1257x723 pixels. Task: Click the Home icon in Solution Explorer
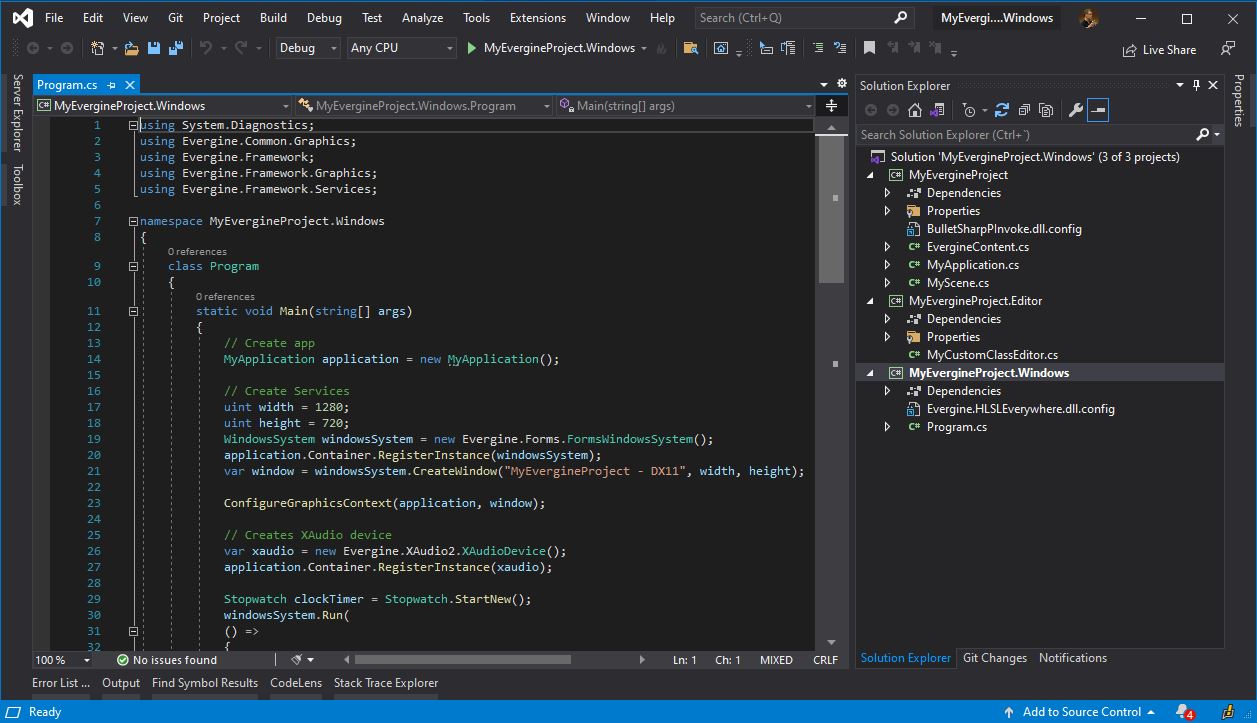pos(915,110)
